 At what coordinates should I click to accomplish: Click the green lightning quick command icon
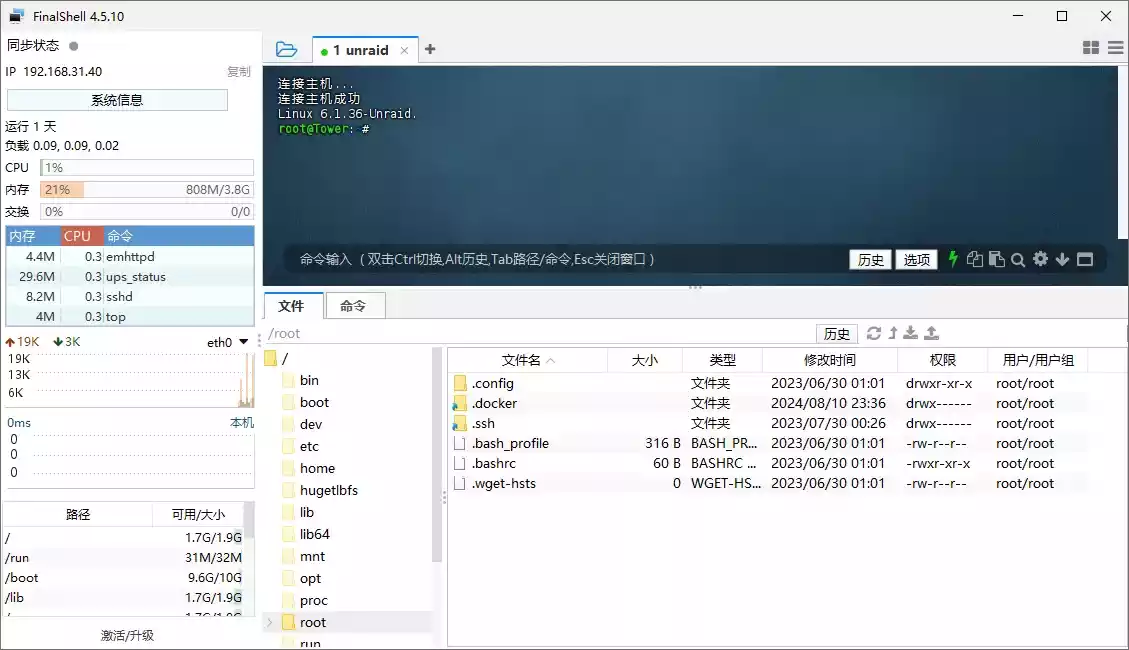(x=953, y=259)
